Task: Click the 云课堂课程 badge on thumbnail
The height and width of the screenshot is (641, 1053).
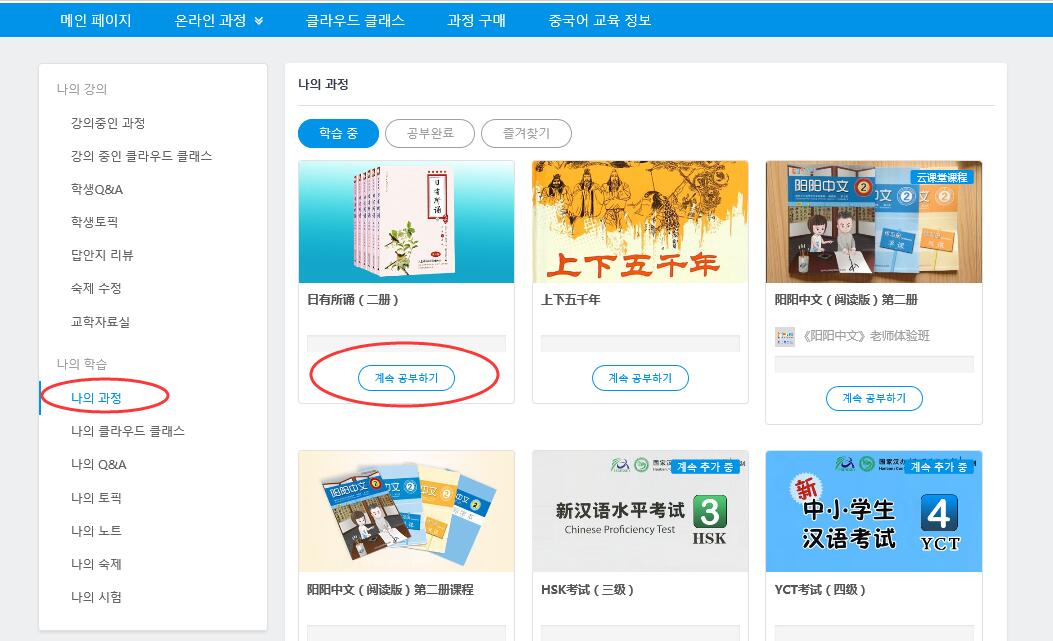Action: pyautogui.click(x=942, y=177)
